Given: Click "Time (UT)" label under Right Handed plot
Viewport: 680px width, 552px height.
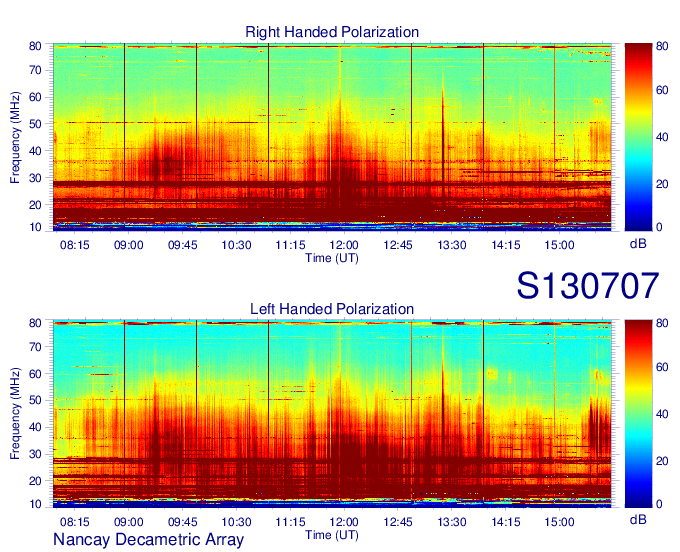Looking at the screenshot, I should tap(332, 258).
